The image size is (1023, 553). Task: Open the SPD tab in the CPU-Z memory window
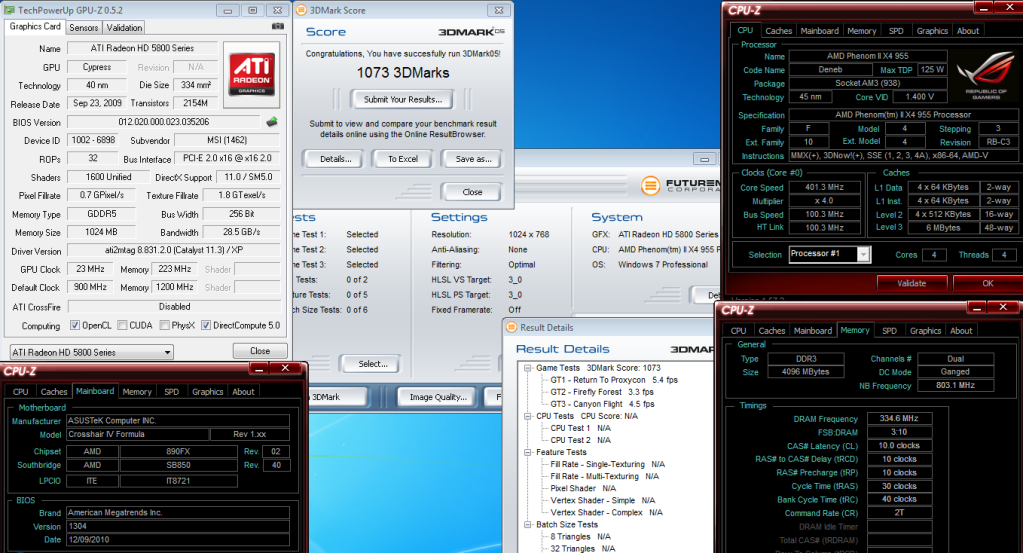point(888,330)
